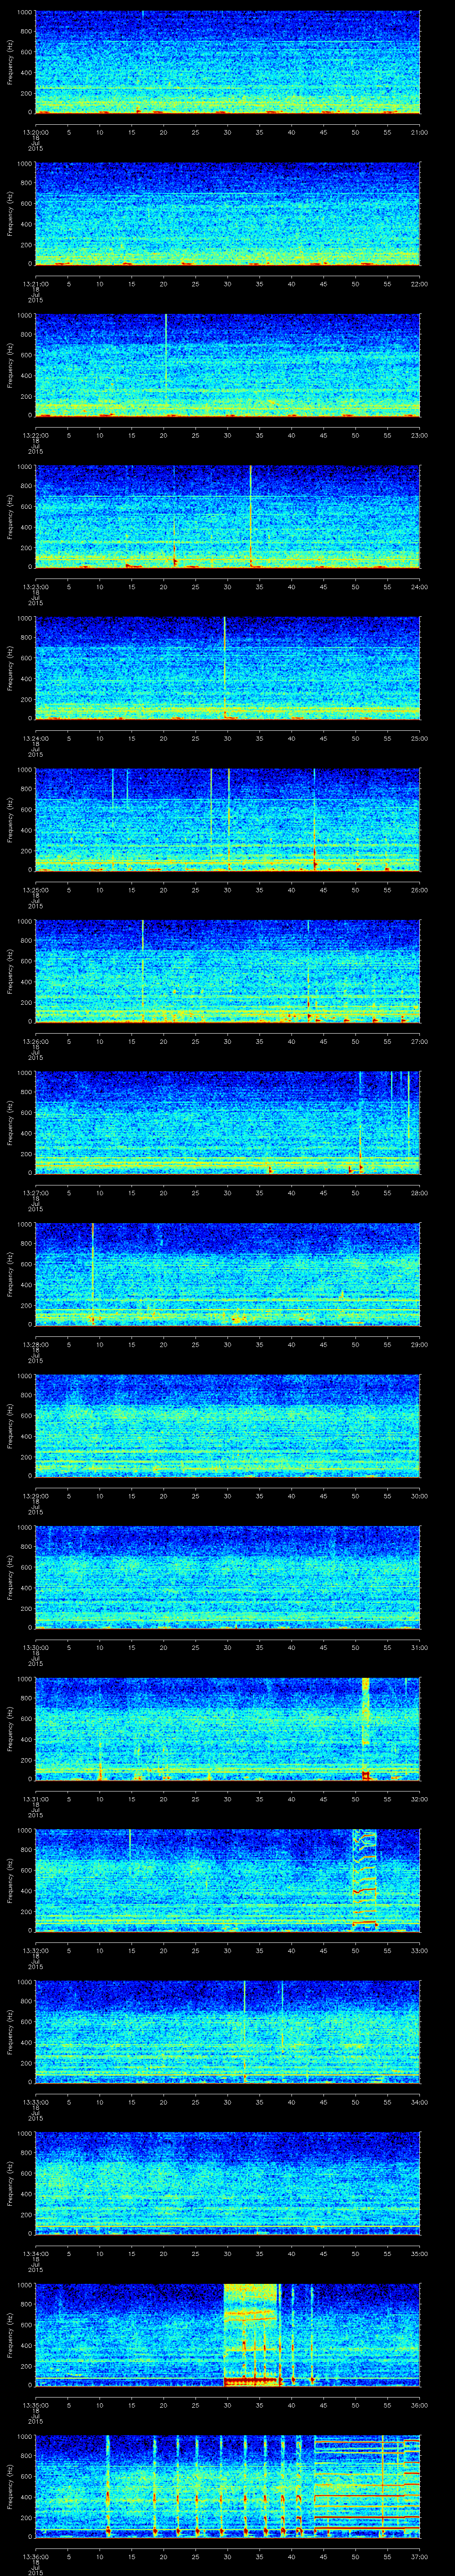
Task: Pick the '28:00' end time label
Action: [420, 1193]
